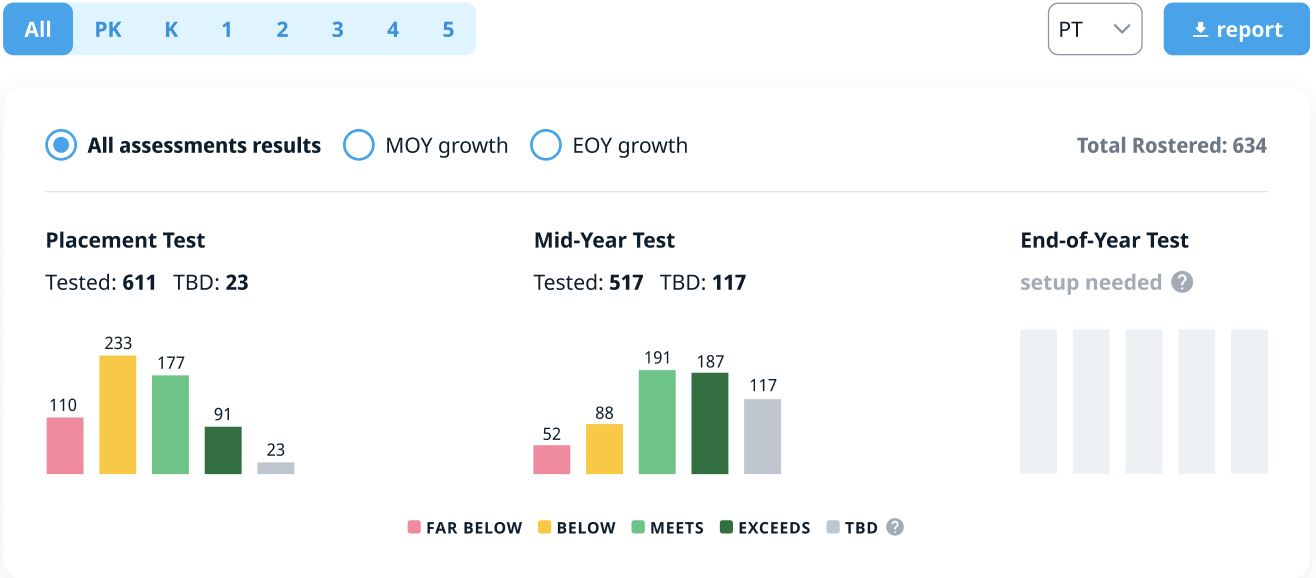Click Mid-Year Test gray TBD bar 117

coord(762,436)
